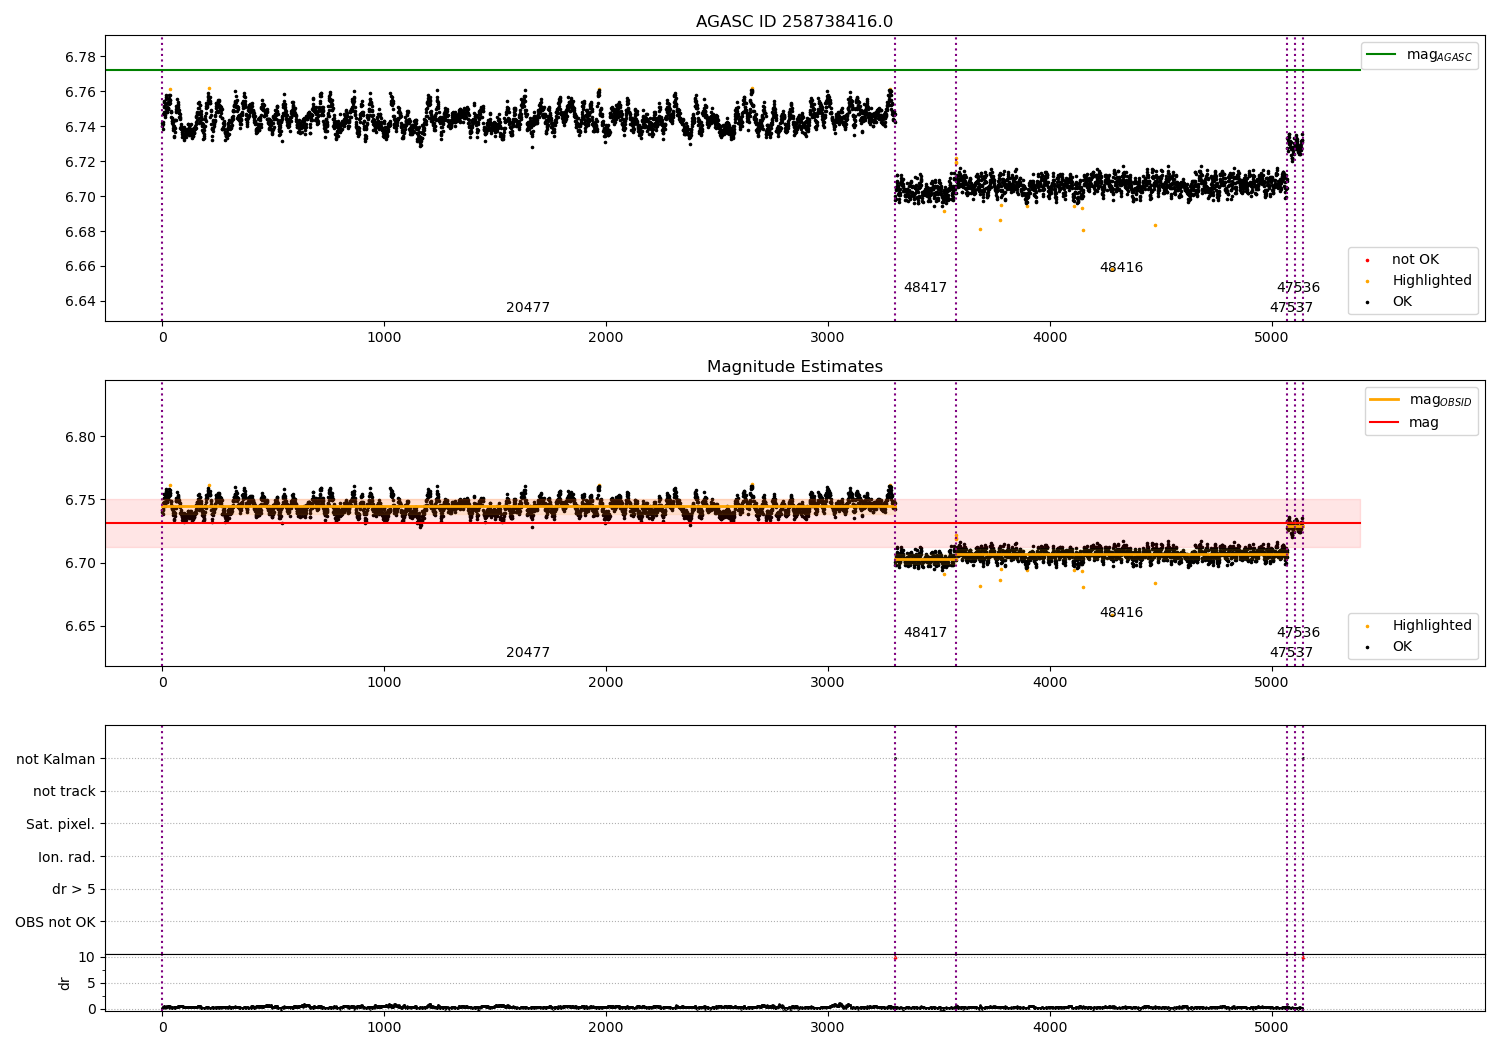
Task: Click the 'dr > 5' row label
Action: click(x=74, y=889)
